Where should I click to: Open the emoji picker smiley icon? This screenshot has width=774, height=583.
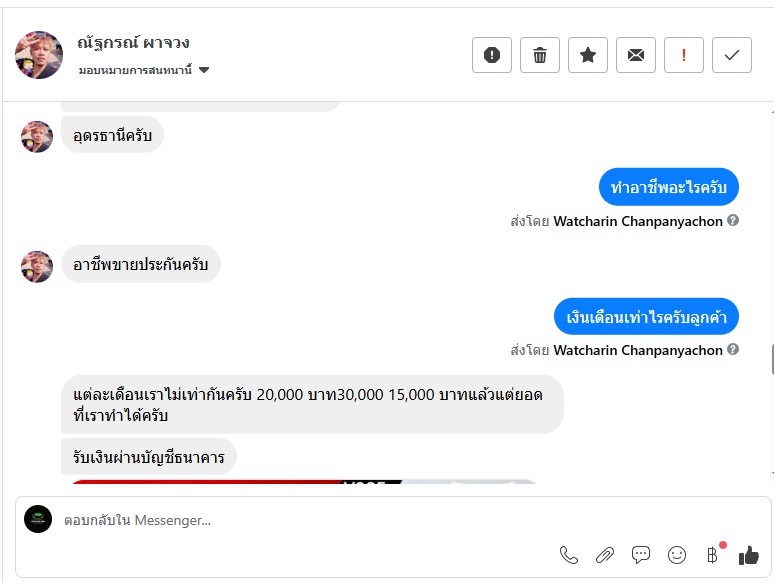click(x=677, y=555)
